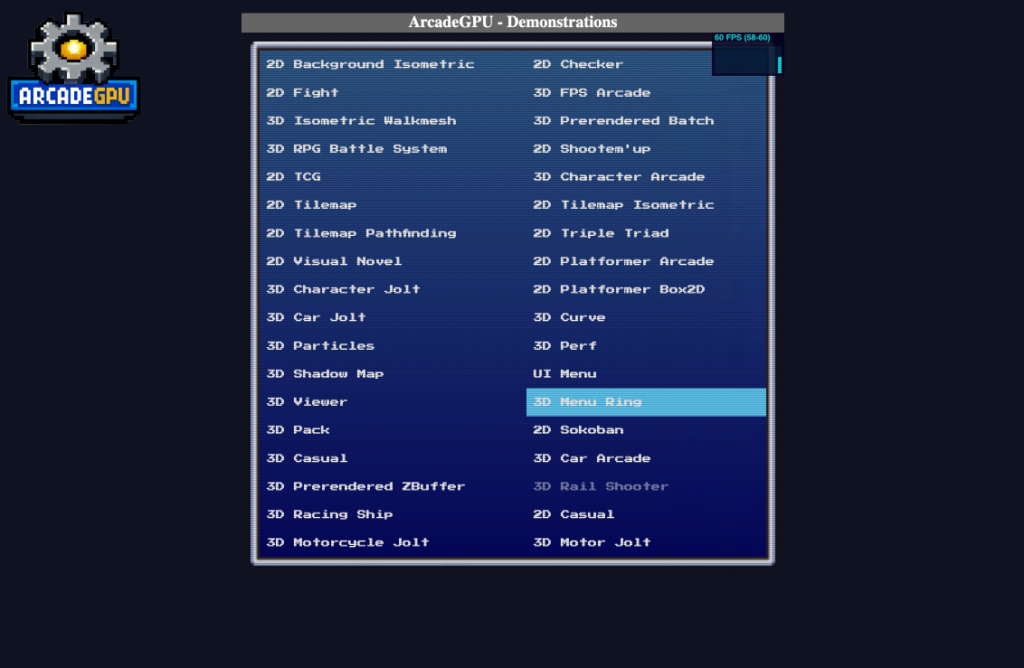Click the ArcadeGPU gear logo
Screen dimensions: 1024x668
[73, 68]
